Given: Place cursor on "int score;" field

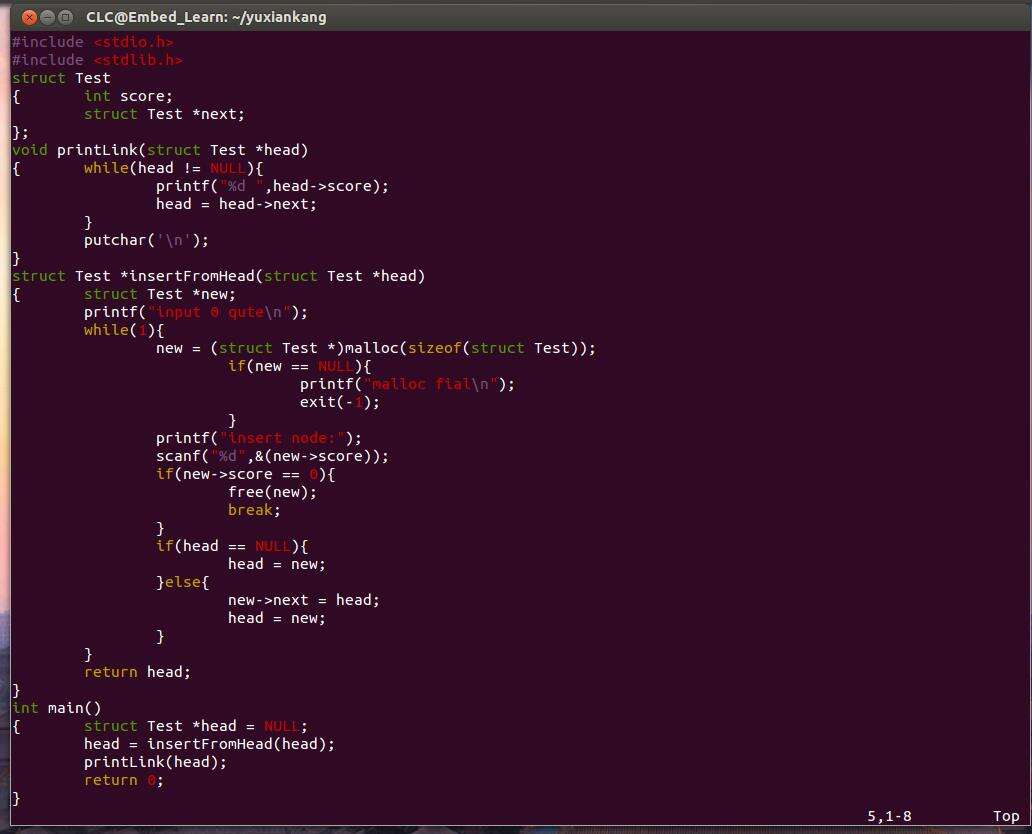Looking at the screenshot, I should point(128,96).
